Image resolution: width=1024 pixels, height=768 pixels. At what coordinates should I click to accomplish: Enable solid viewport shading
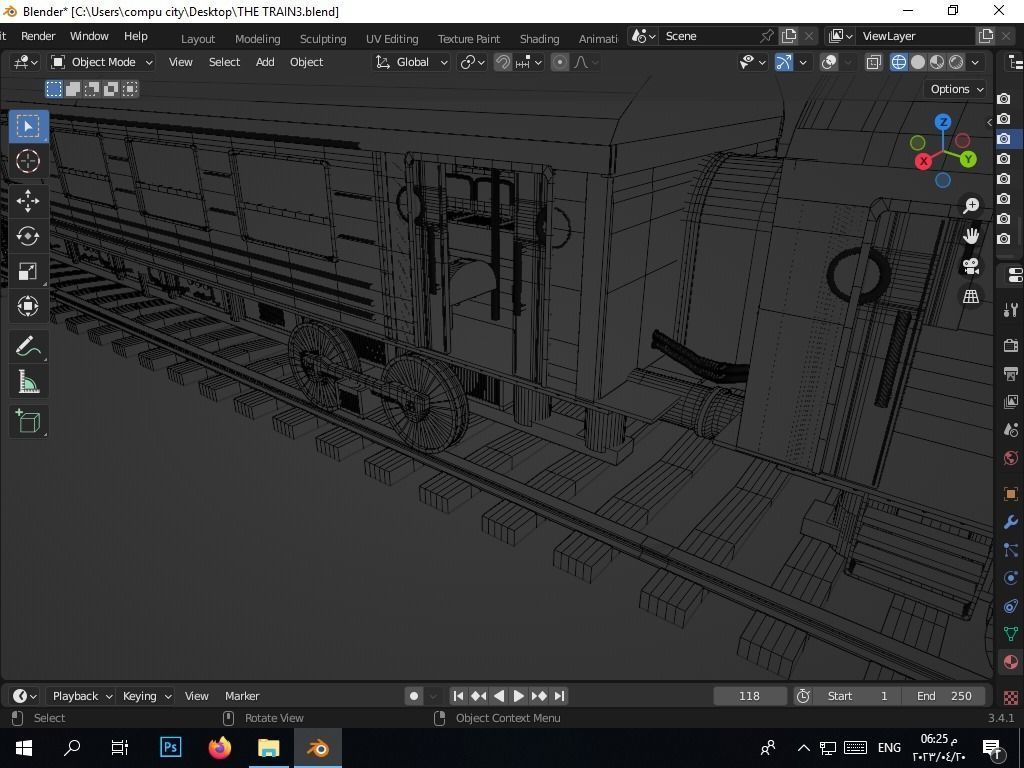point(918,62)
